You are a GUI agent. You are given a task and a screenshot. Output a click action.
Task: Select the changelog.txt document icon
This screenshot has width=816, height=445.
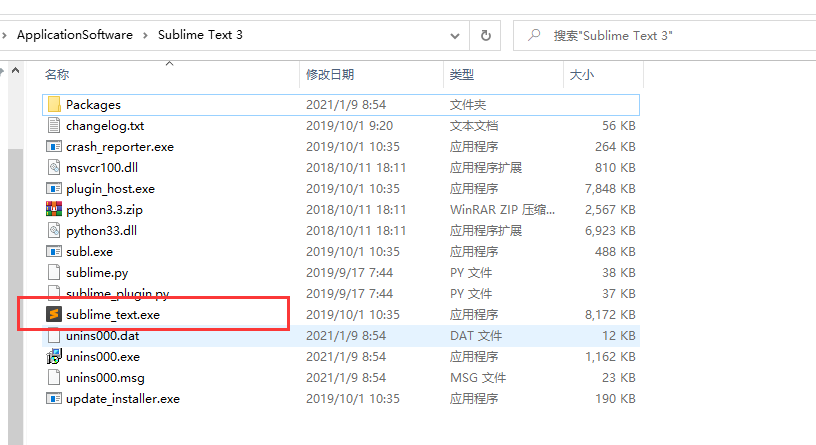54,125
